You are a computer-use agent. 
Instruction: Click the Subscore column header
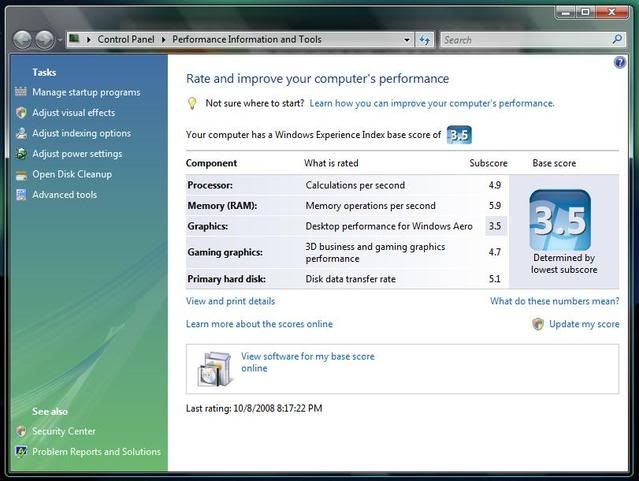click(488, 163)
